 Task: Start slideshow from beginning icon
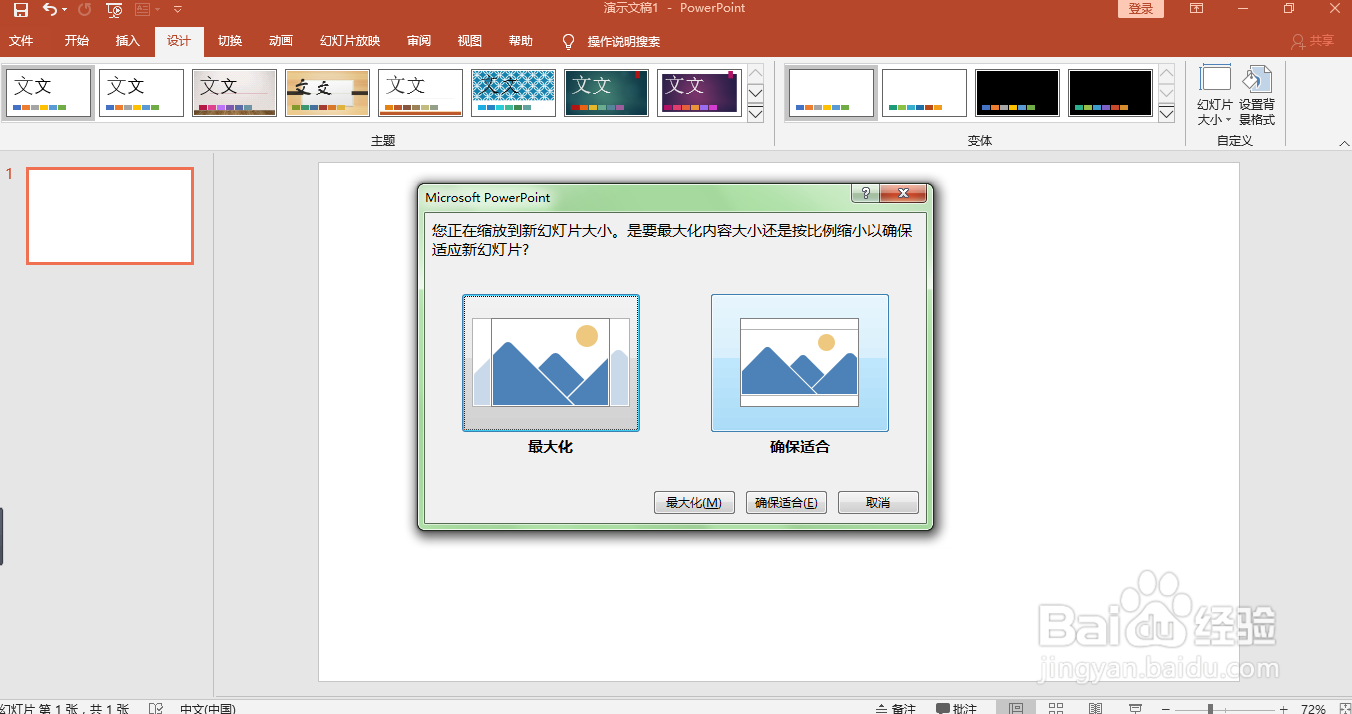114,9
